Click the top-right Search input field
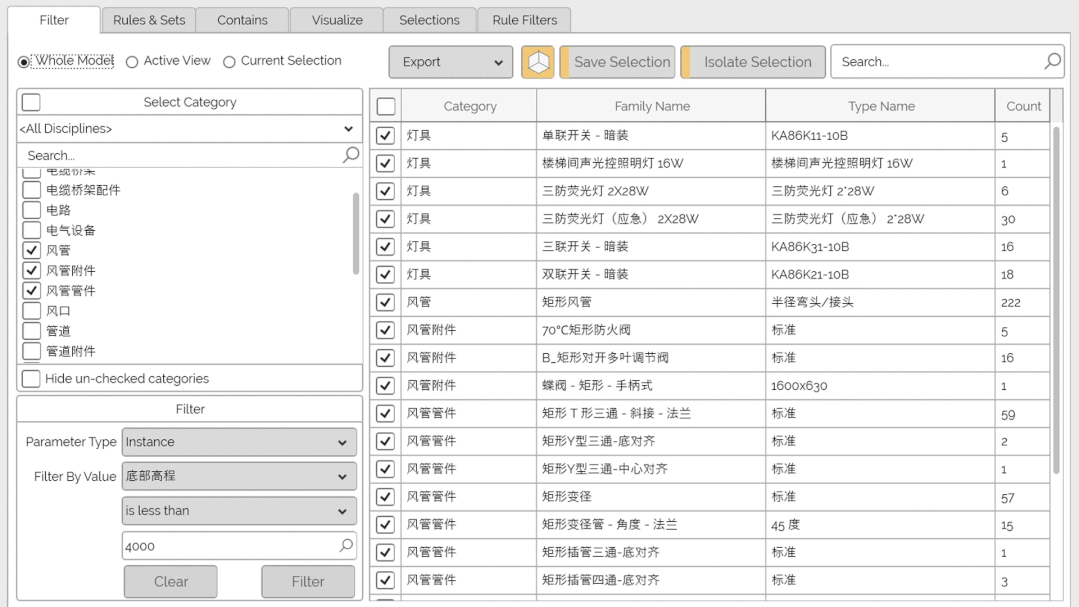 tap(948, 62)
